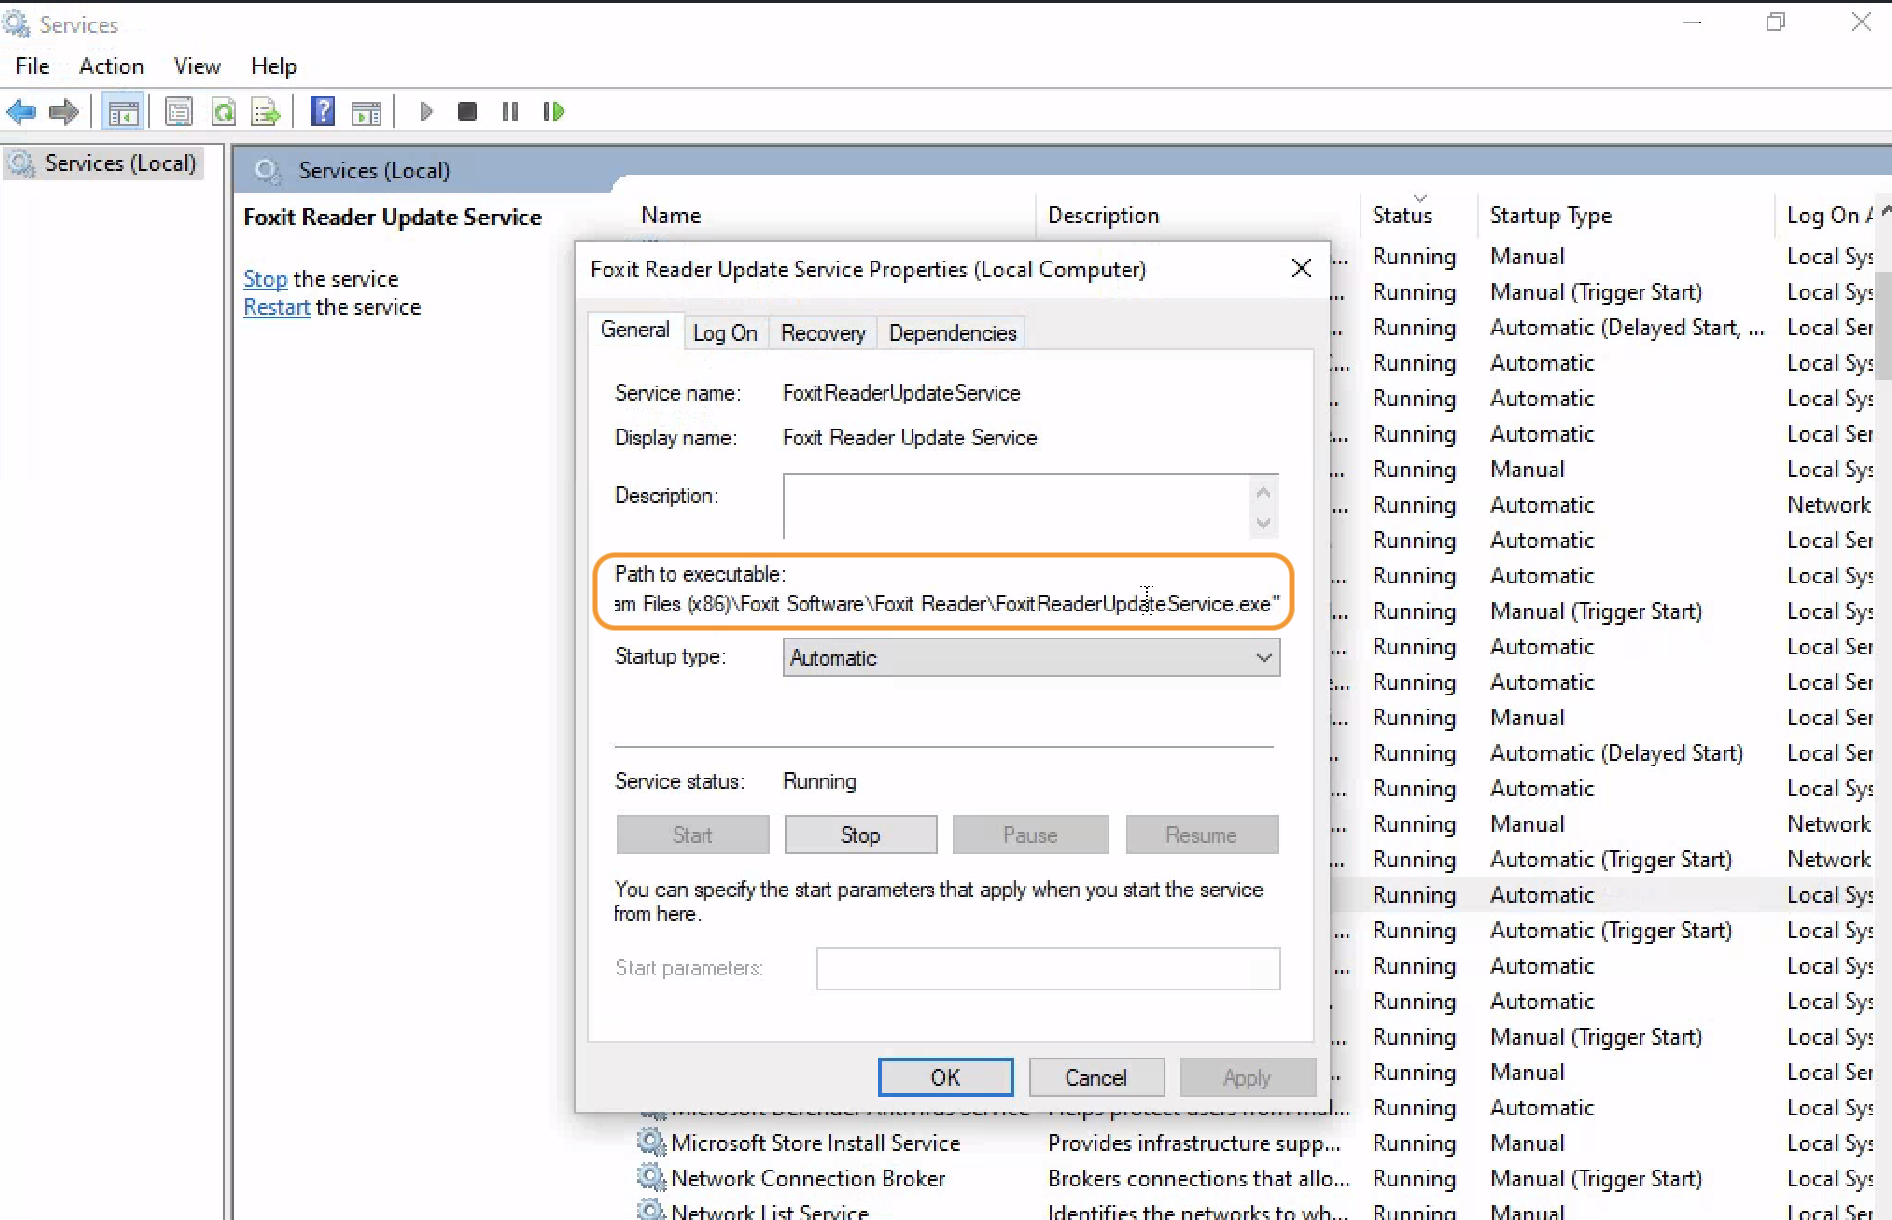This screenshot has width=1892, height=1220.
Task: Select Services (Local) in the console tree
Action: click(105, 163)
